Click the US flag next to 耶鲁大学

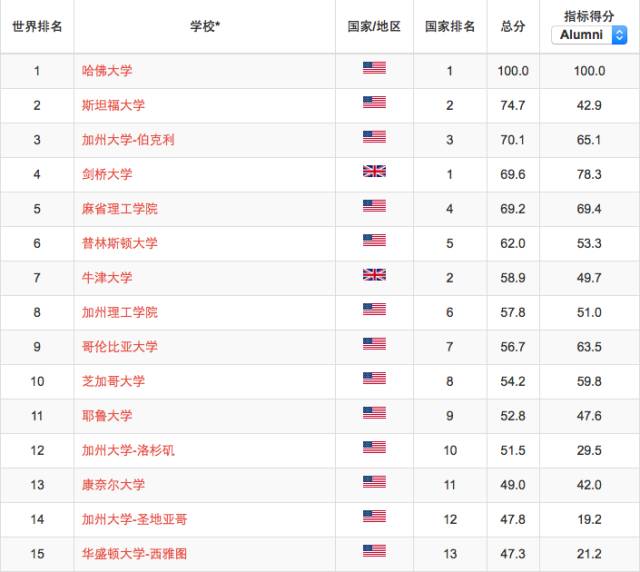pyautogui.click(x=374, y=413)
